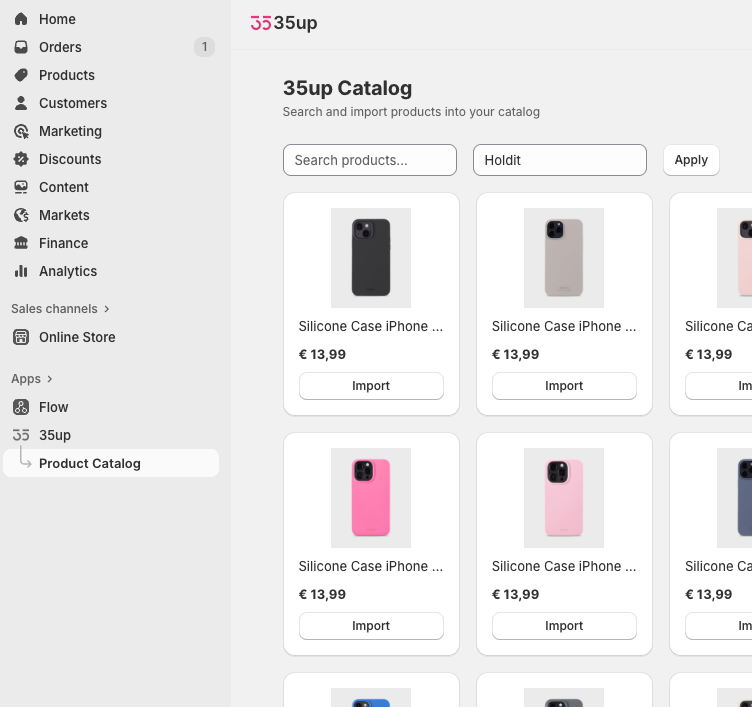Viewport: 752px width, 707px height.
Task: Click 'Search and import products' subtitle
Action: pos(411,112)
